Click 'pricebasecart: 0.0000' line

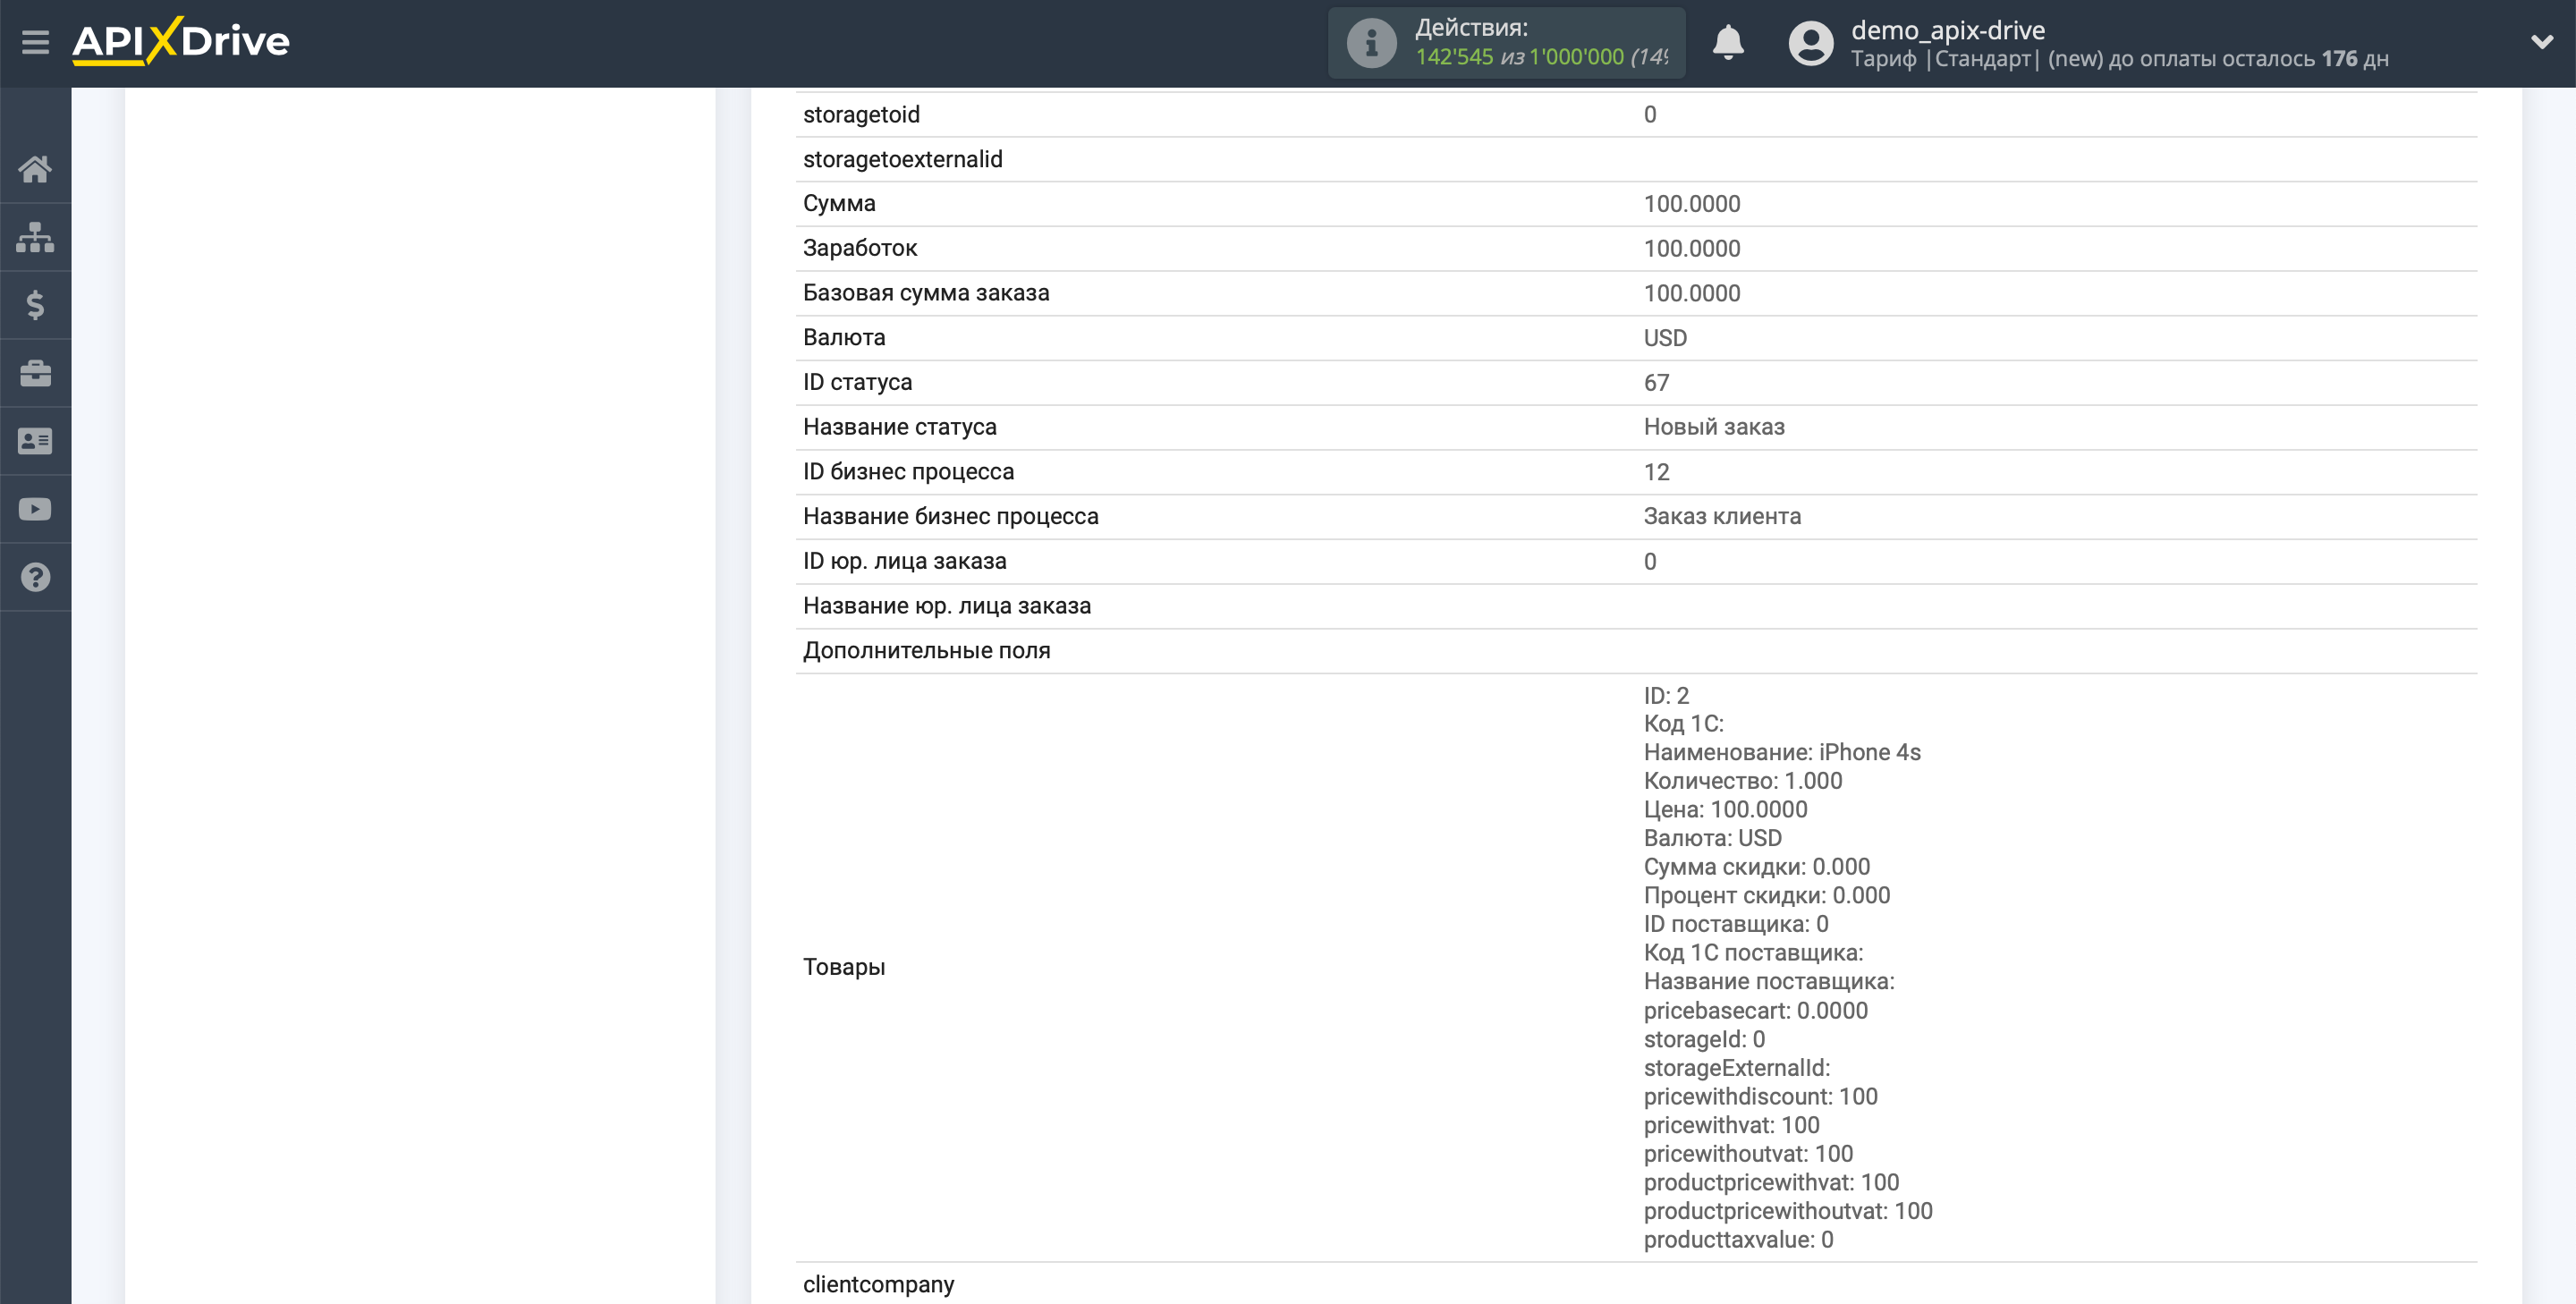1755,1010
